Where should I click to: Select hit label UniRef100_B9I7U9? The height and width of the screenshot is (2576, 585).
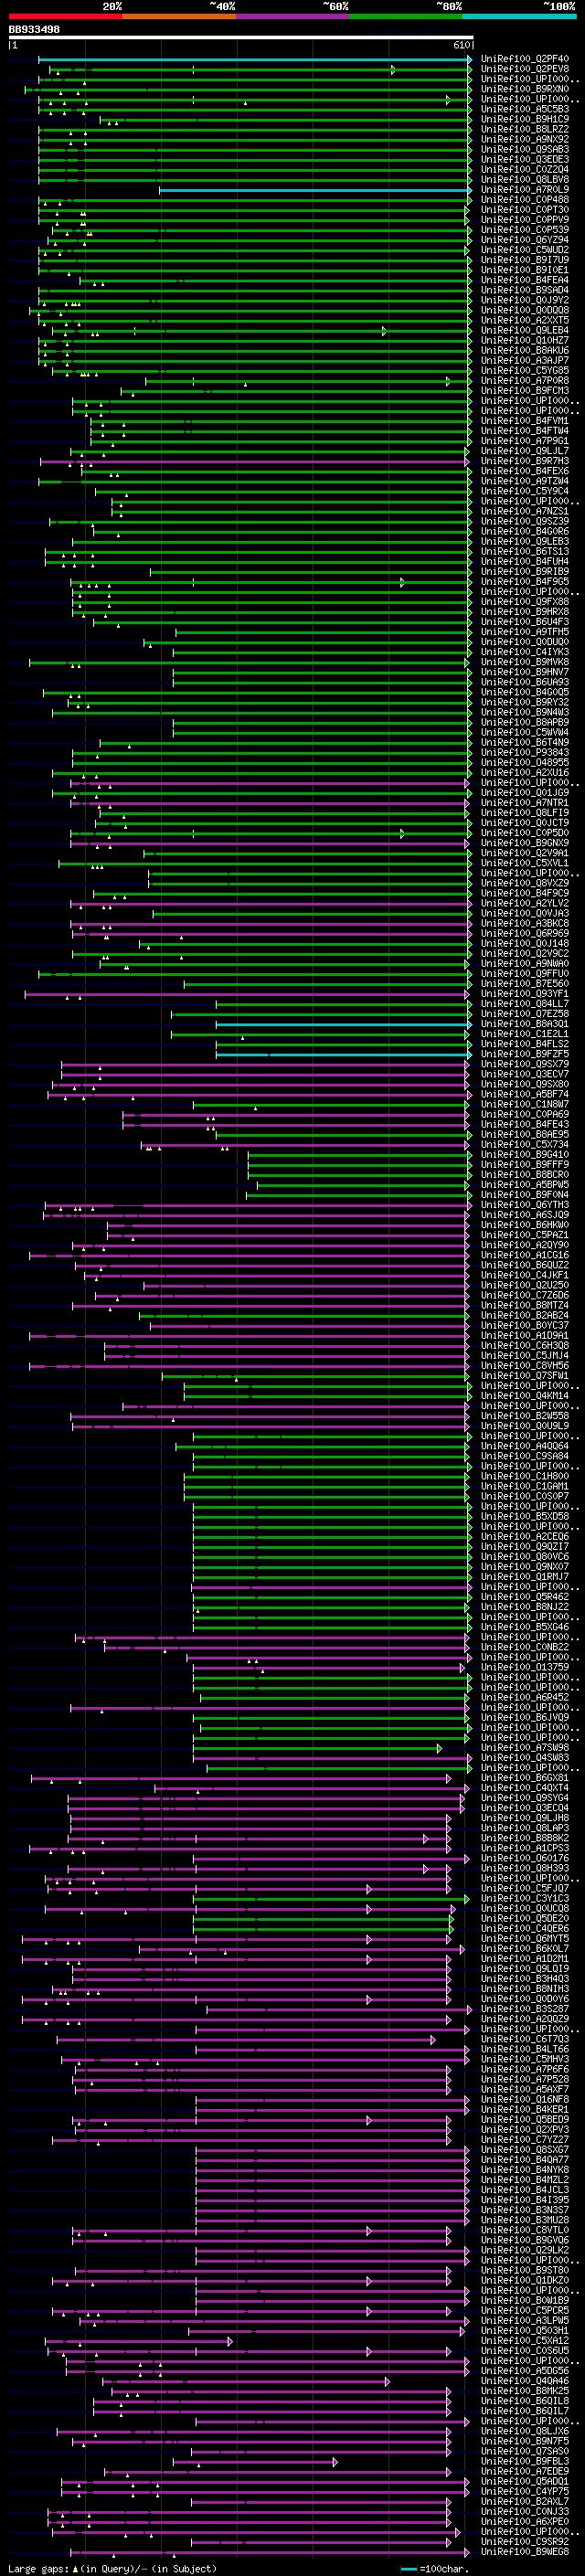[525, 260]
